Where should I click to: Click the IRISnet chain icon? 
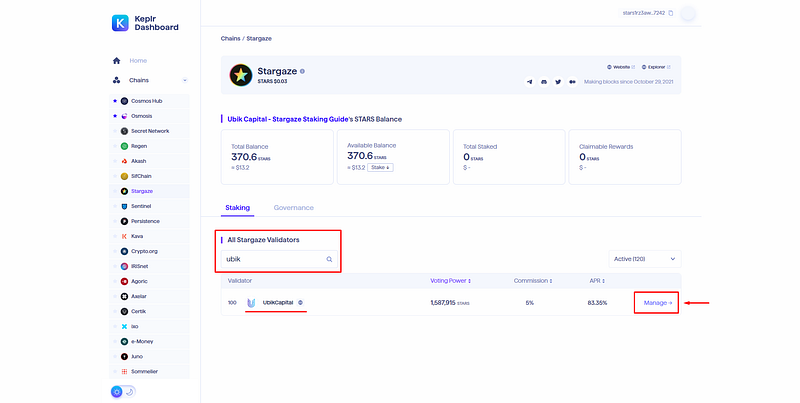[124, 266]
